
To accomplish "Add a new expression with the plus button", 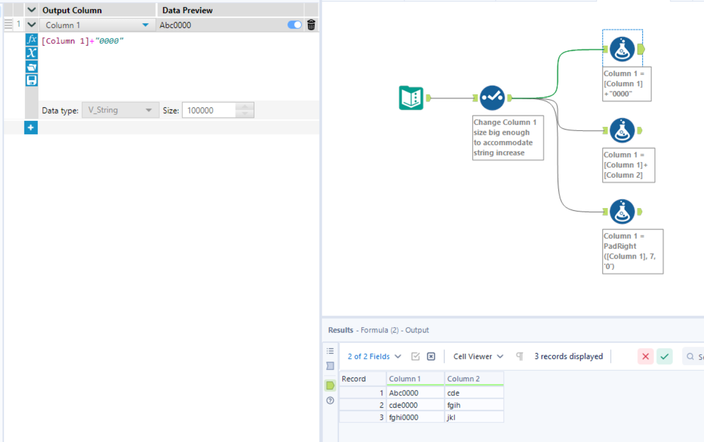I will (31, 128).
